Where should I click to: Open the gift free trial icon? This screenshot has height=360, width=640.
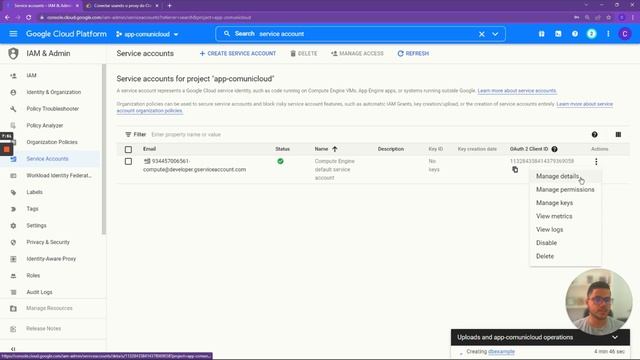[542, 34]
